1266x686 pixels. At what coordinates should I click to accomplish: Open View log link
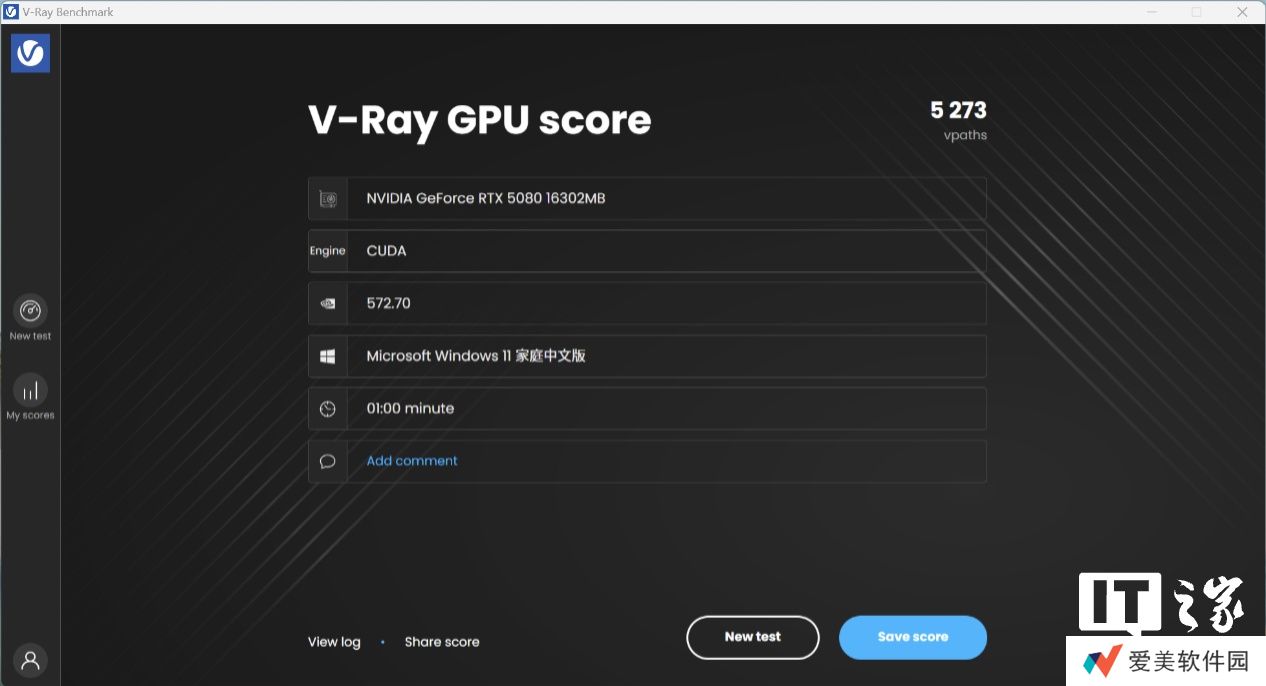[x=334, y=642]
